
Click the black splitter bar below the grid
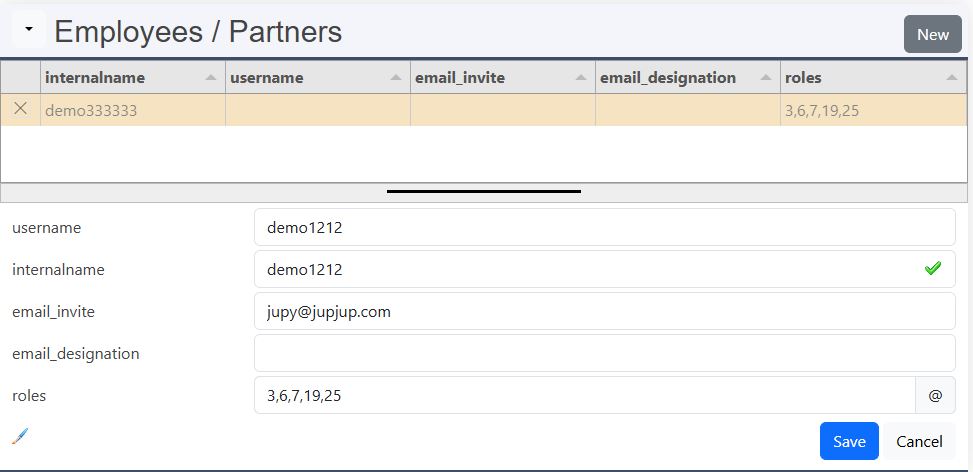pos(484,190)
